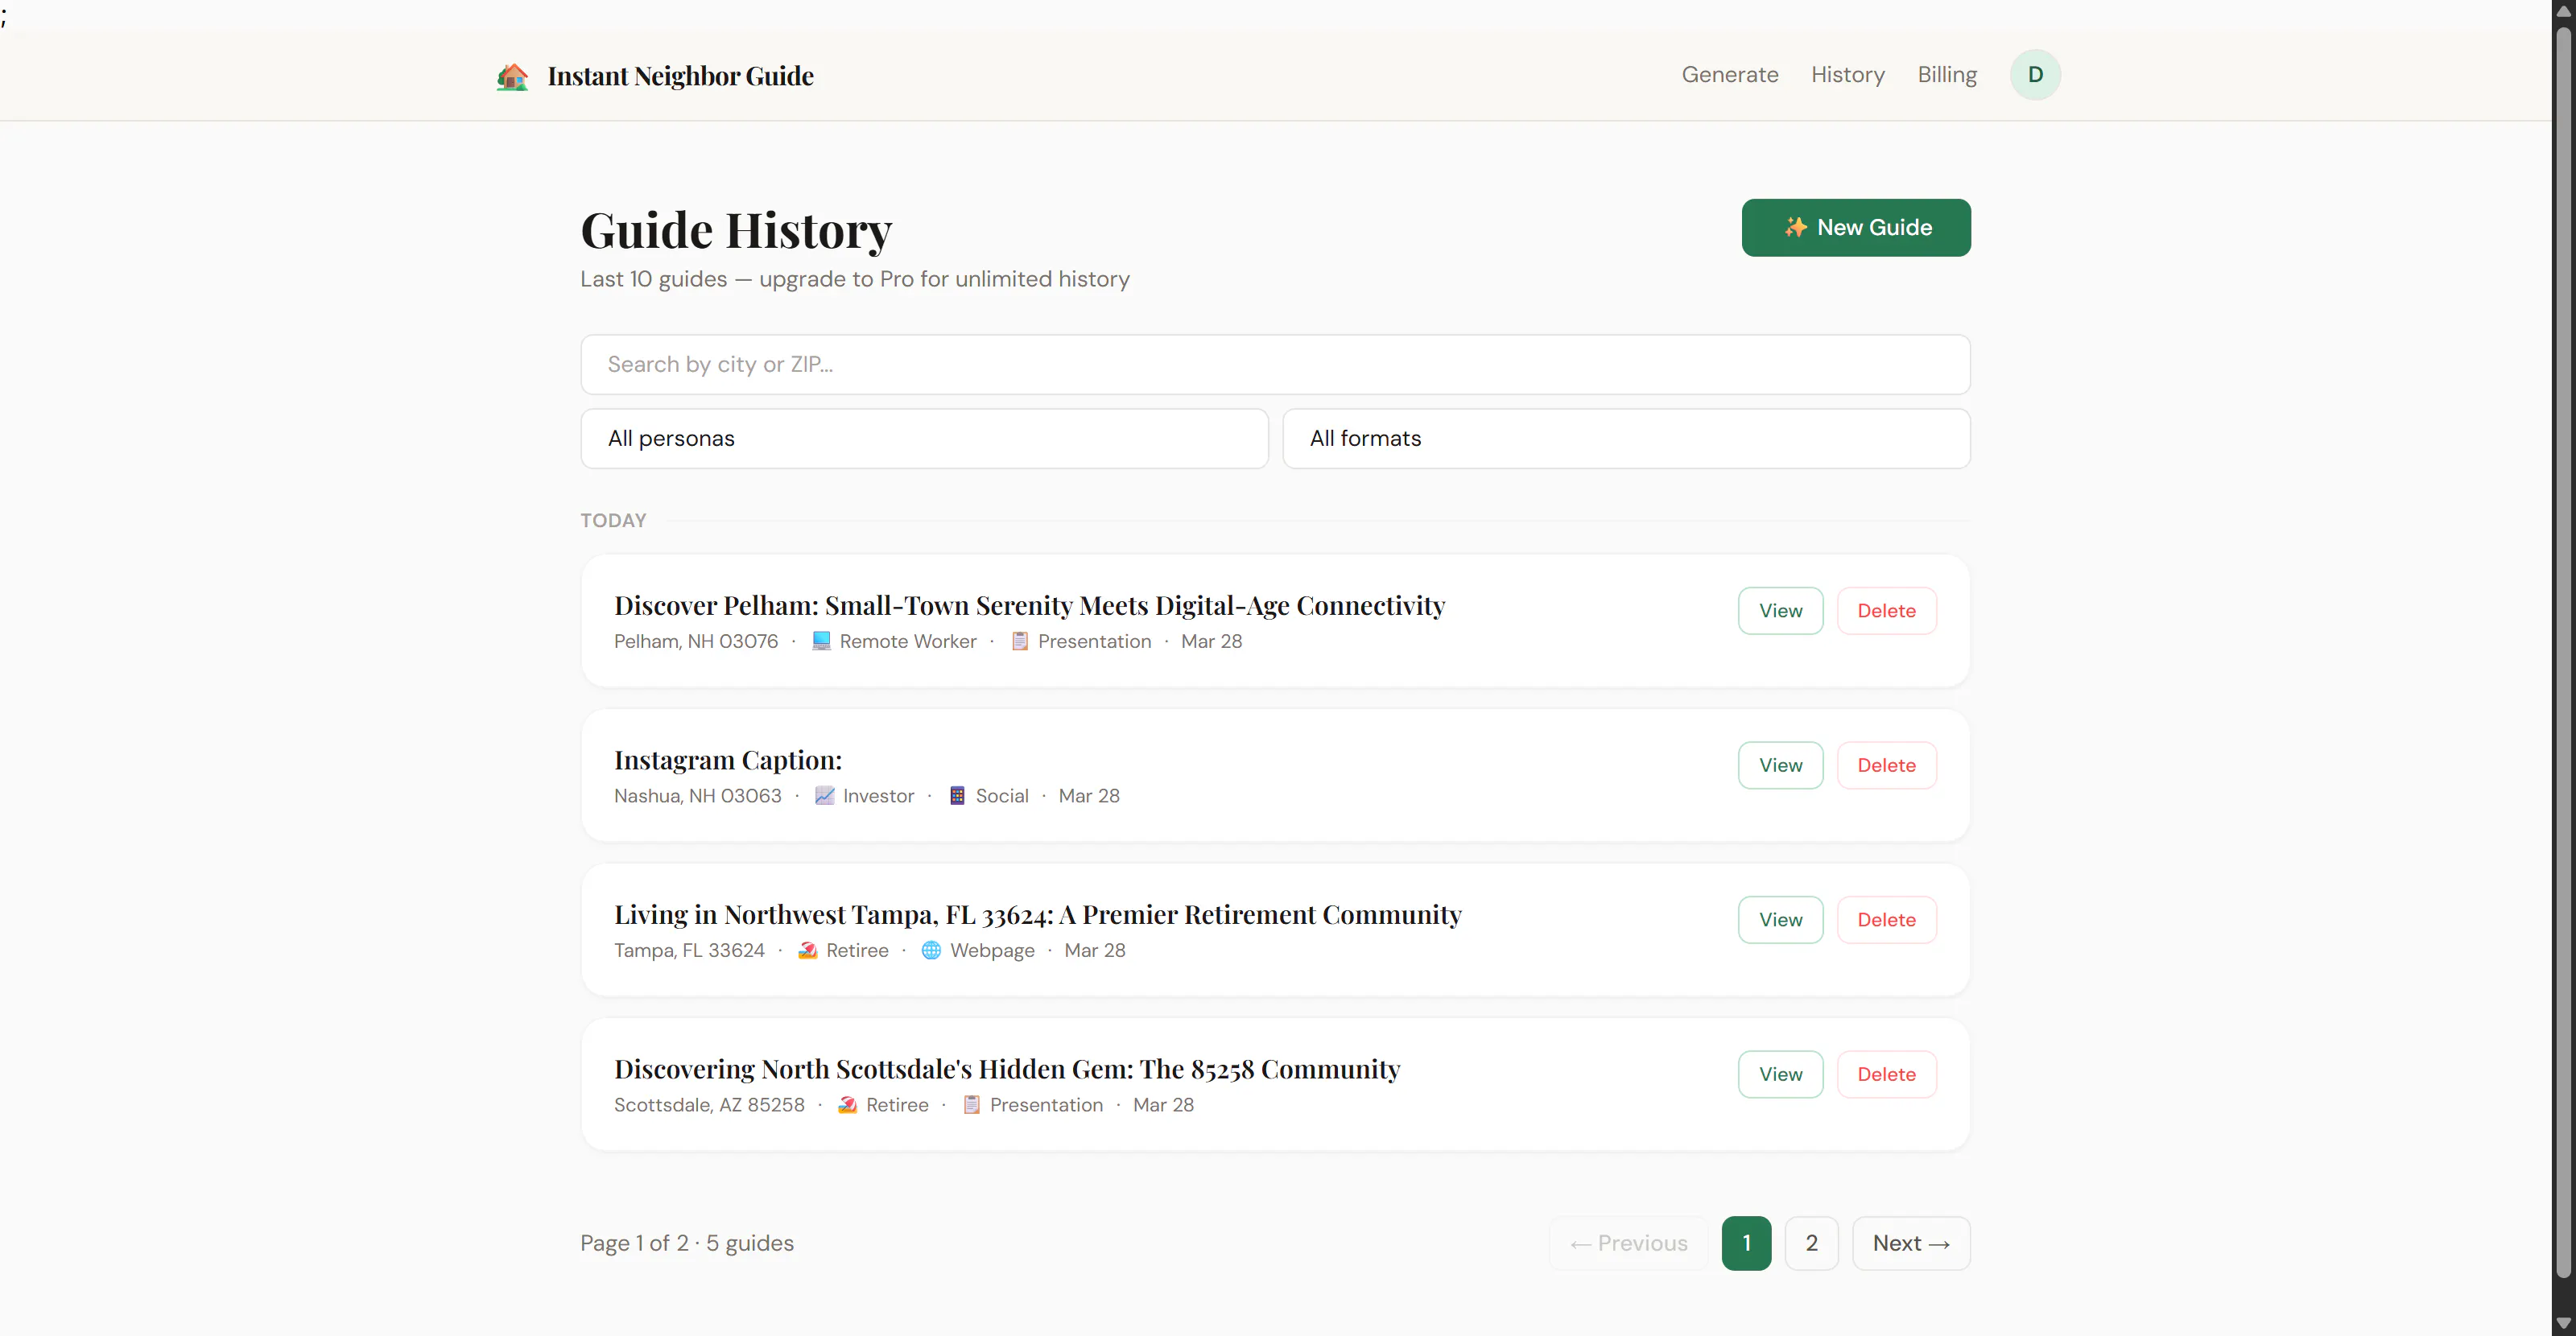Select page 1 button
2576x1336 pixels.
pyautogui.click(x=1746, y=1244)
